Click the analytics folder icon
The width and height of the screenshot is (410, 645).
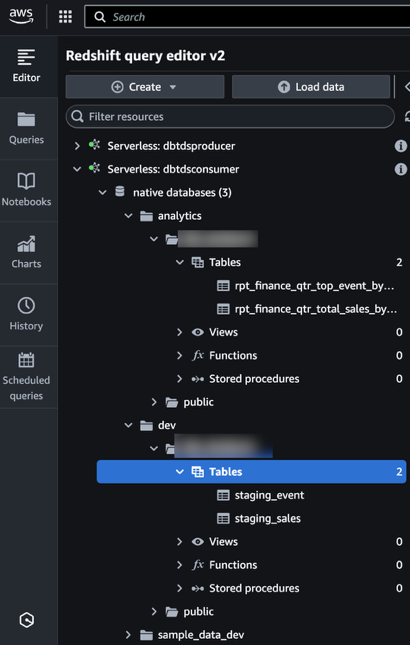tap(146, 216)
